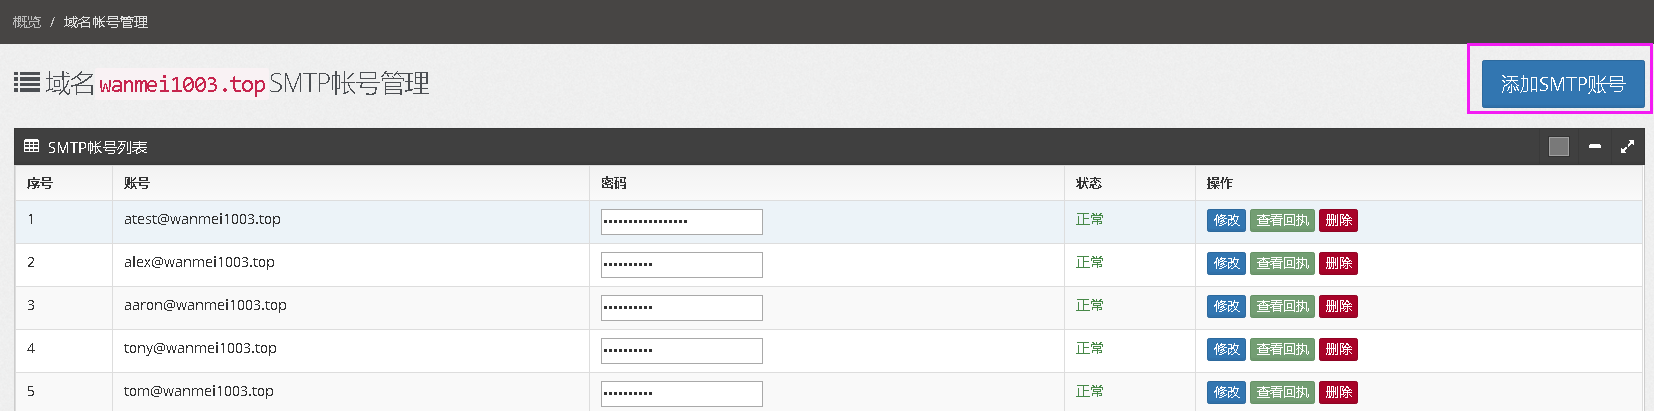Delete the aaron@wanmei1003.top account
The image size is (1654, 411).
pyautogui.click(x=1338, y=306)
